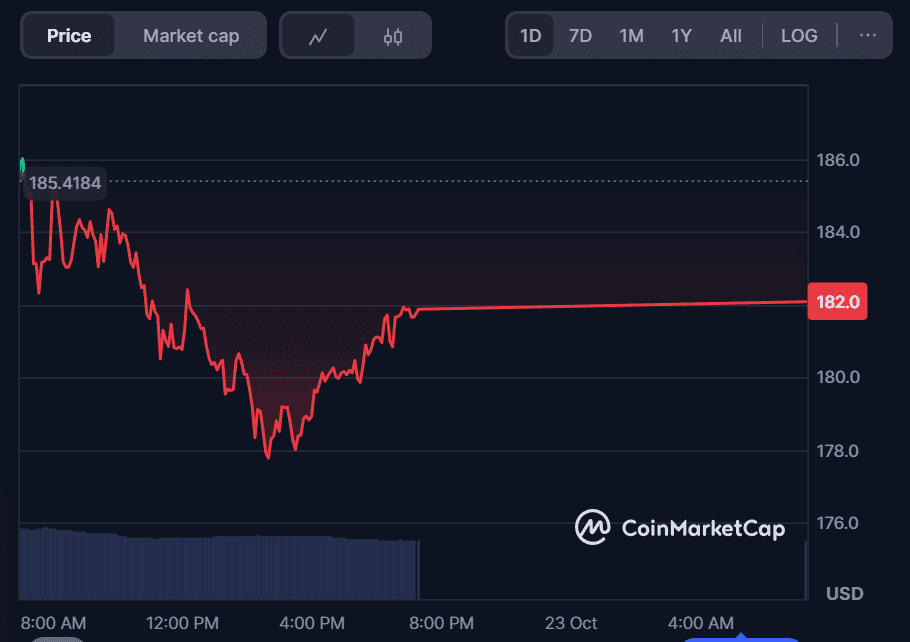Click the red 182.0 current price tag
Screen dimensions: 910x642
tap(837, 301)
